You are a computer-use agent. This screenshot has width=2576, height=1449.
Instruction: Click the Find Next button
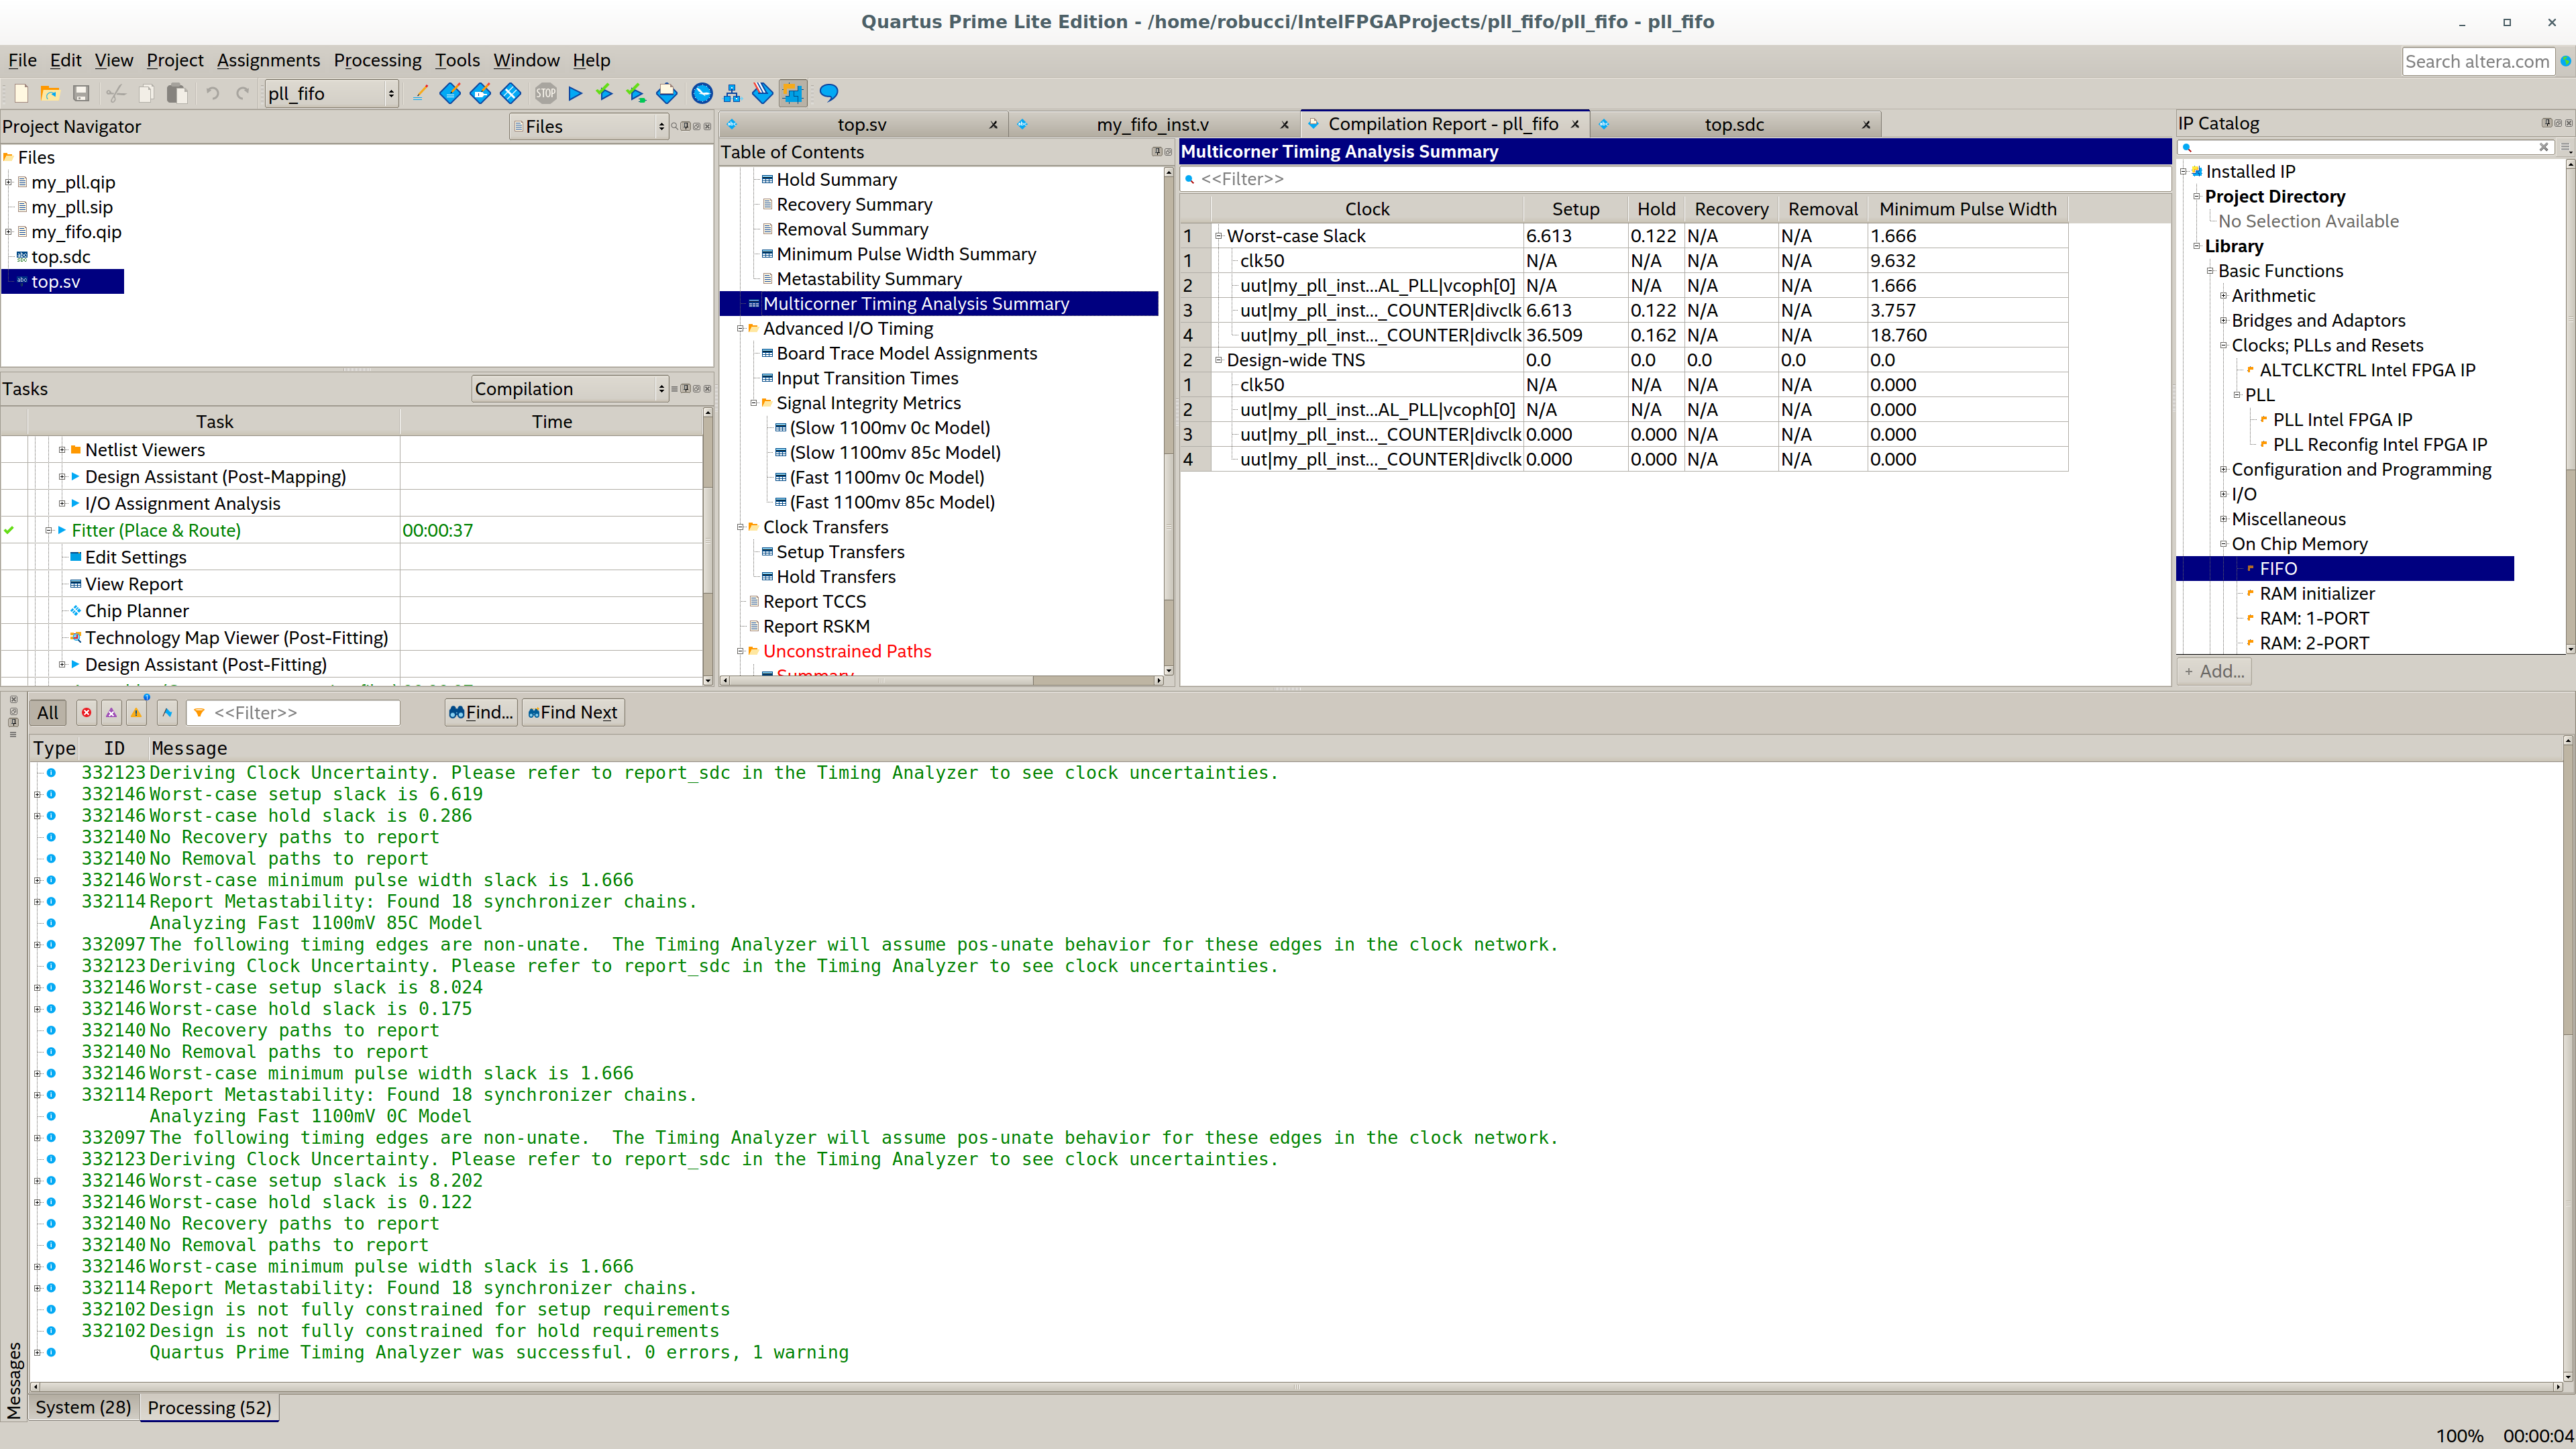pos(573,712)
